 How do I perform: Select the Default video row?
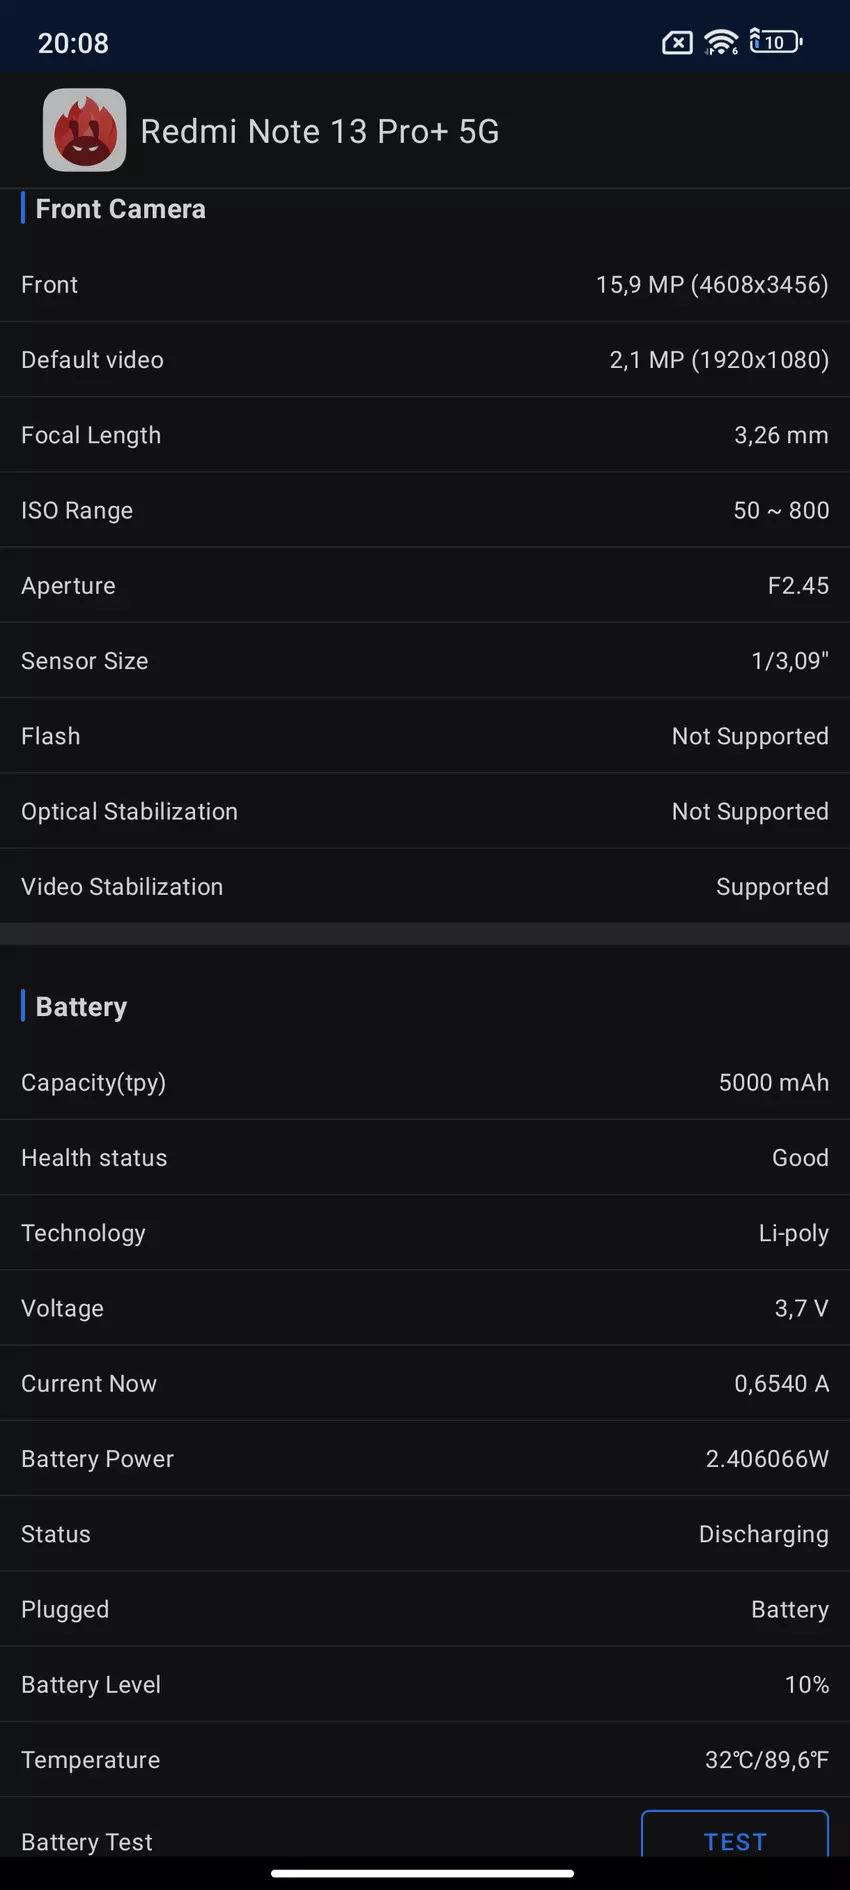[425, 360]
